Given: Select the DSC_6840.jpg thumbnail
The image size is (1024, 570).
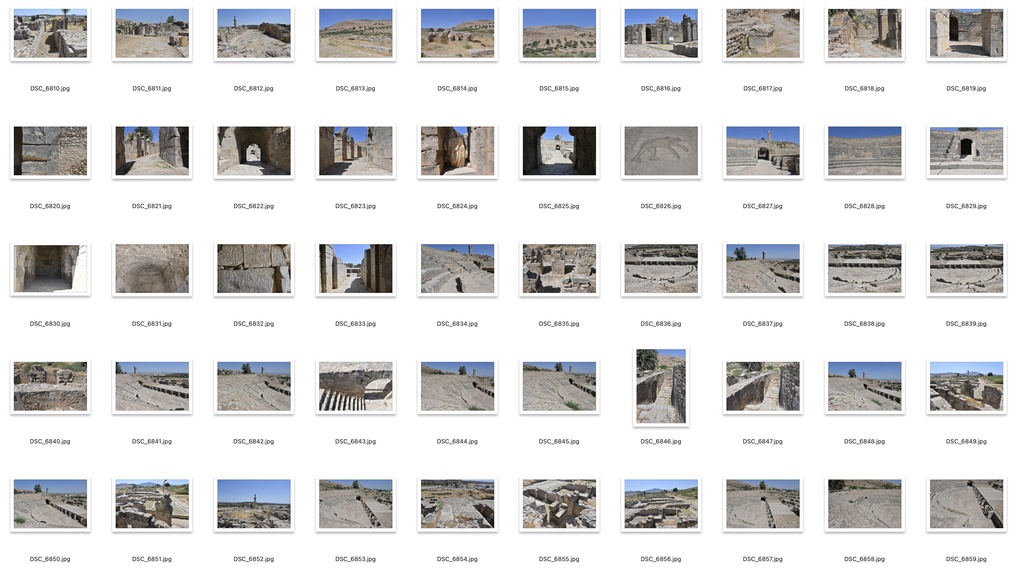Looking at the screenshot, I should coord(50,386).
